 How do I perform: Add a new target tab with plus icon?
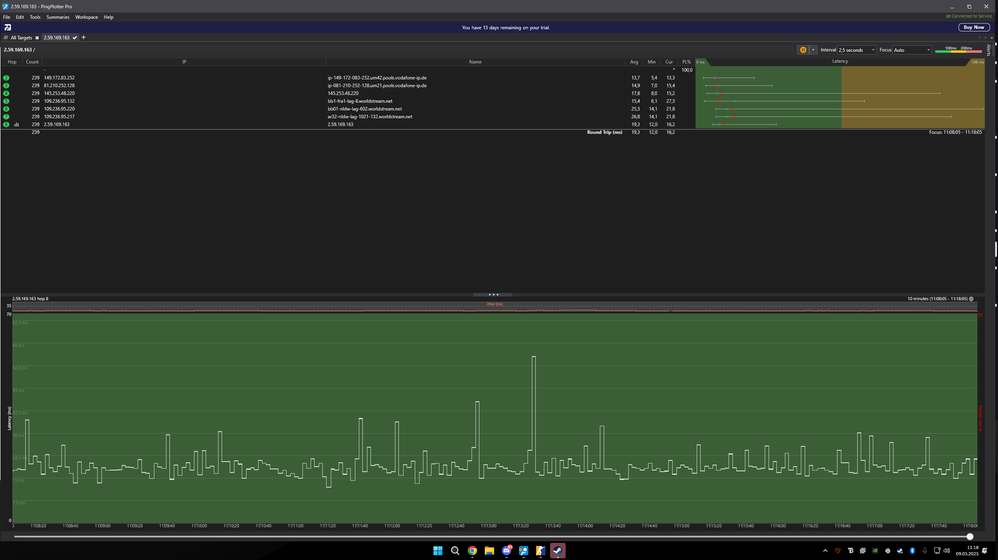coord(84,37)
